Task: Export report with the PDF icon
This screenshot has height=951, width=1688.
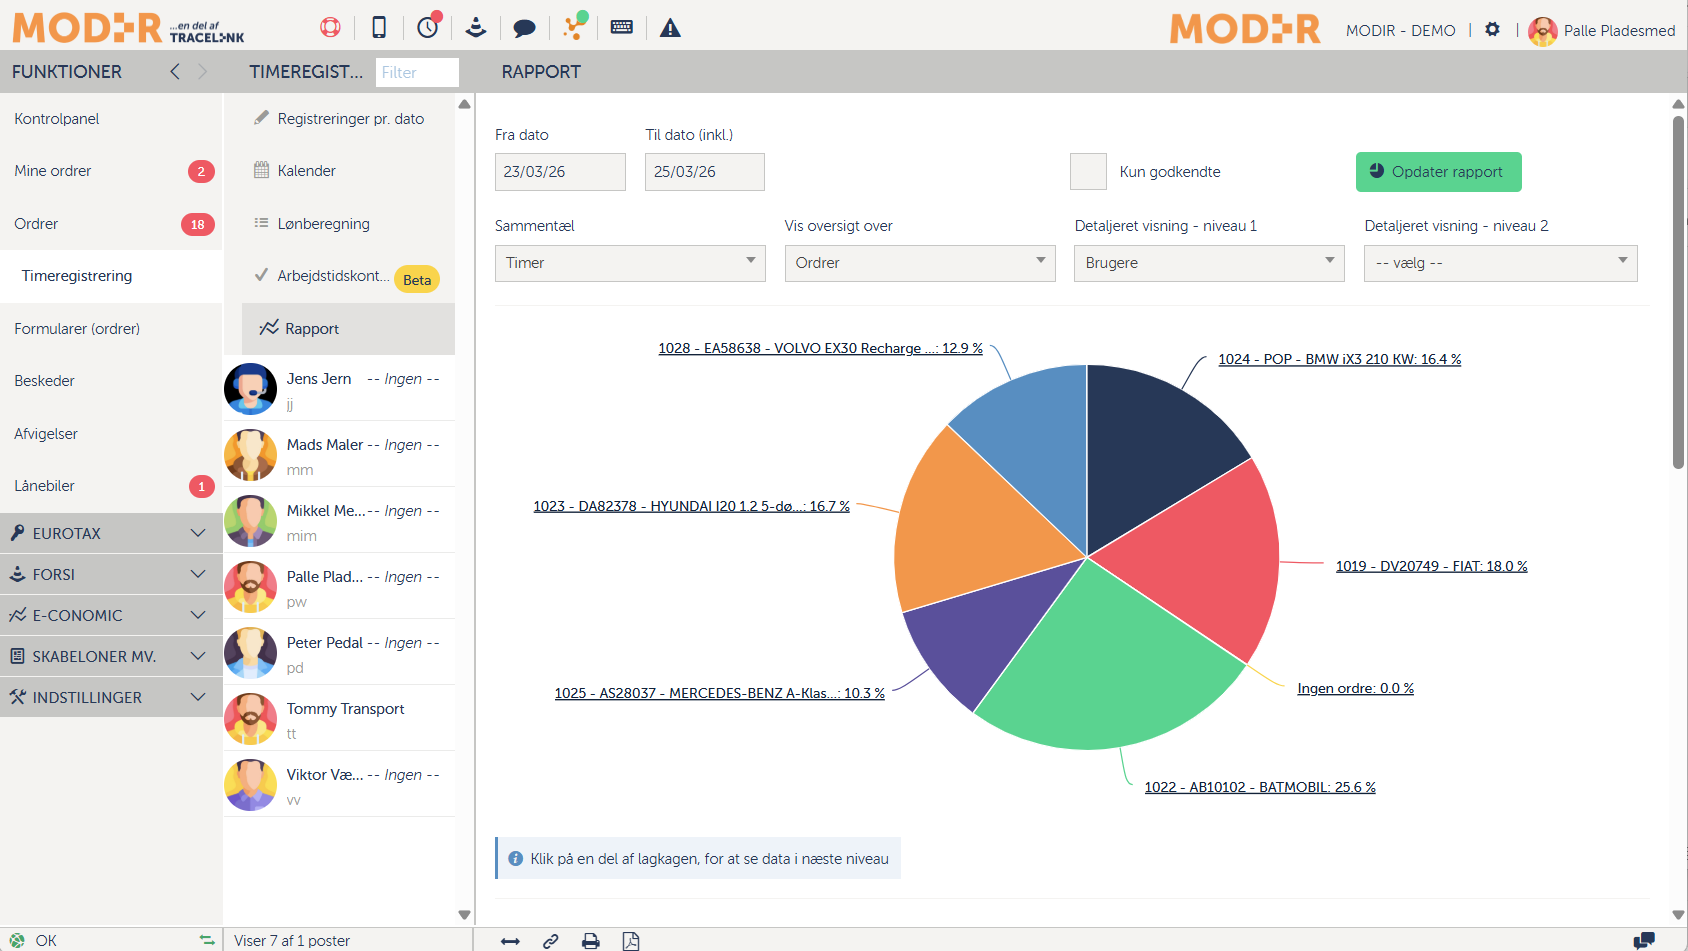Action: (631, 941)
